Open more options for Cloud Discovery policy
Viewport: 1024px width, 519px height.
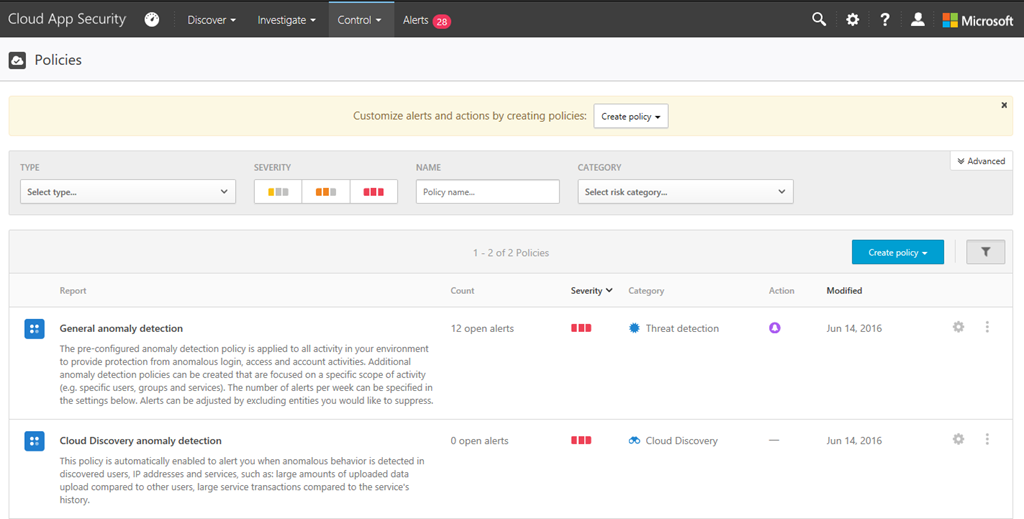point(987,440)
